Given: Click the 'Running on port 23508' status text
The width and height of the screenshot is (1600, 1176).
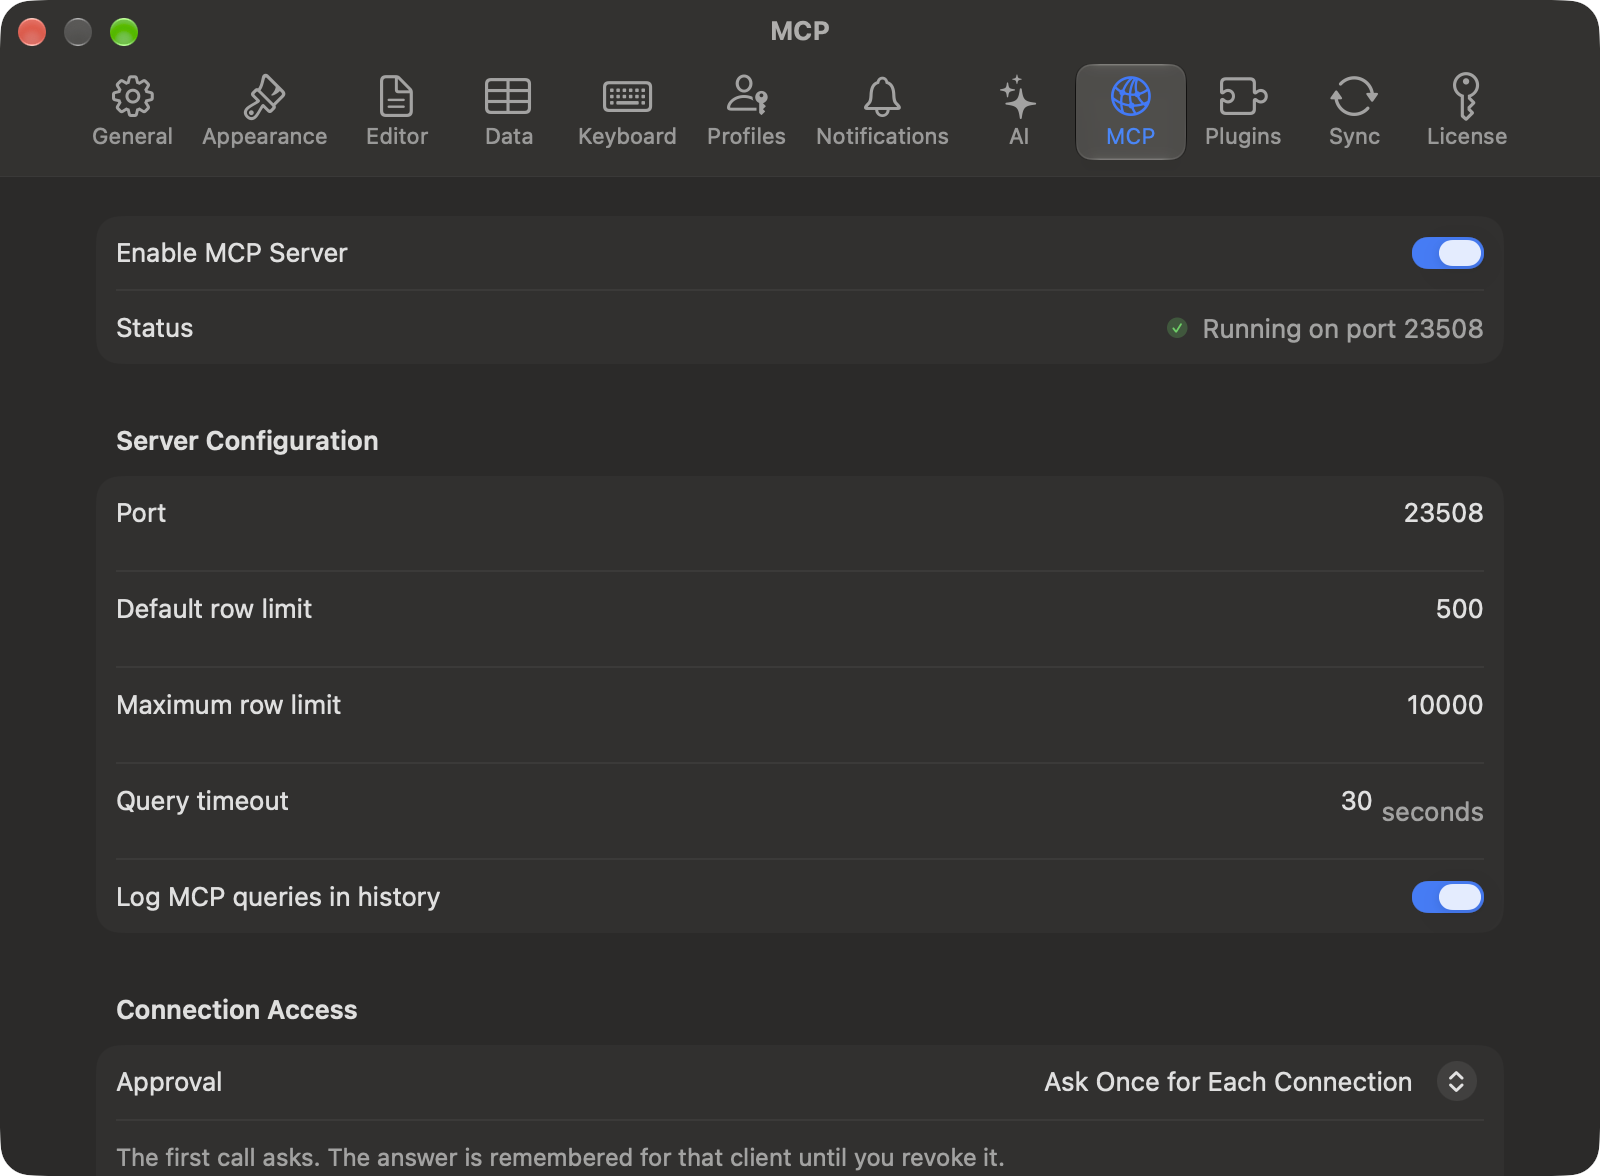Looking at the screenshot, I should click(1342, 329).
